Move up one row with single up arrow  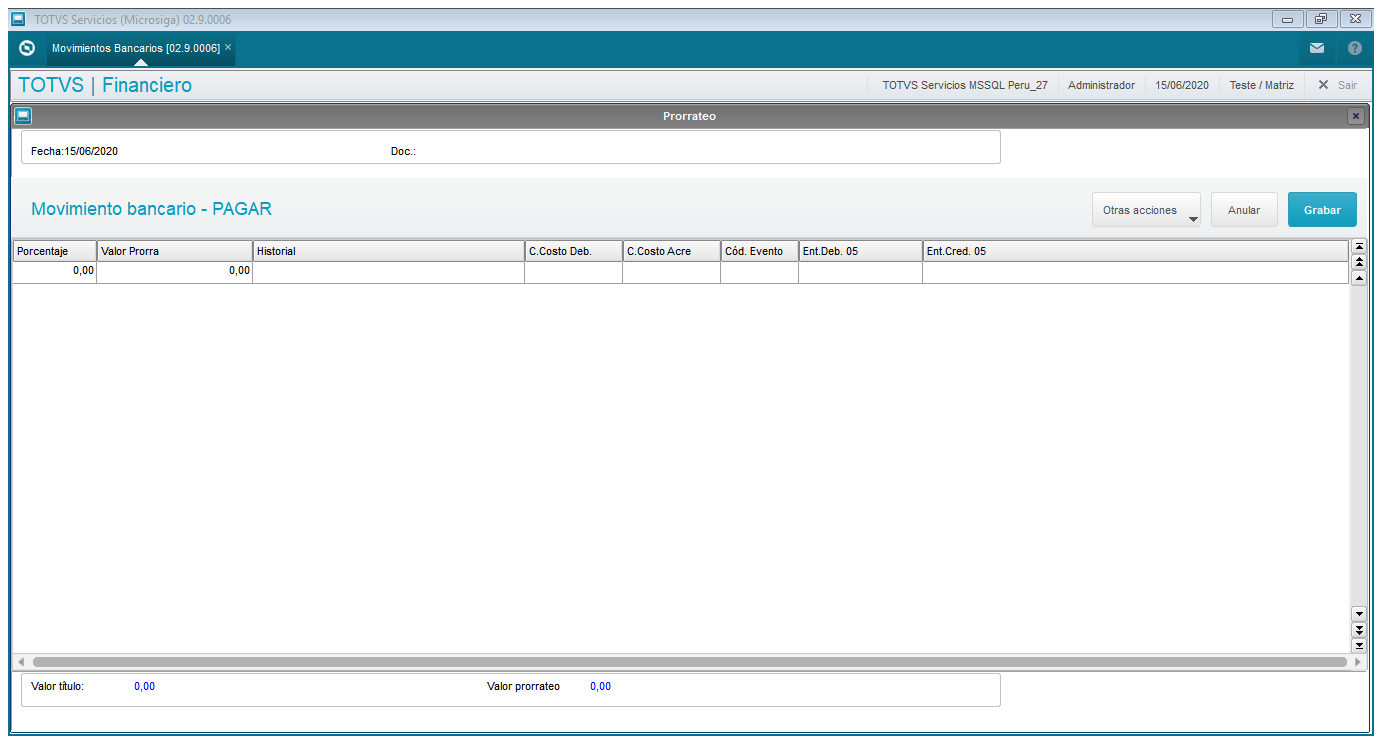tap(1358, 278)
